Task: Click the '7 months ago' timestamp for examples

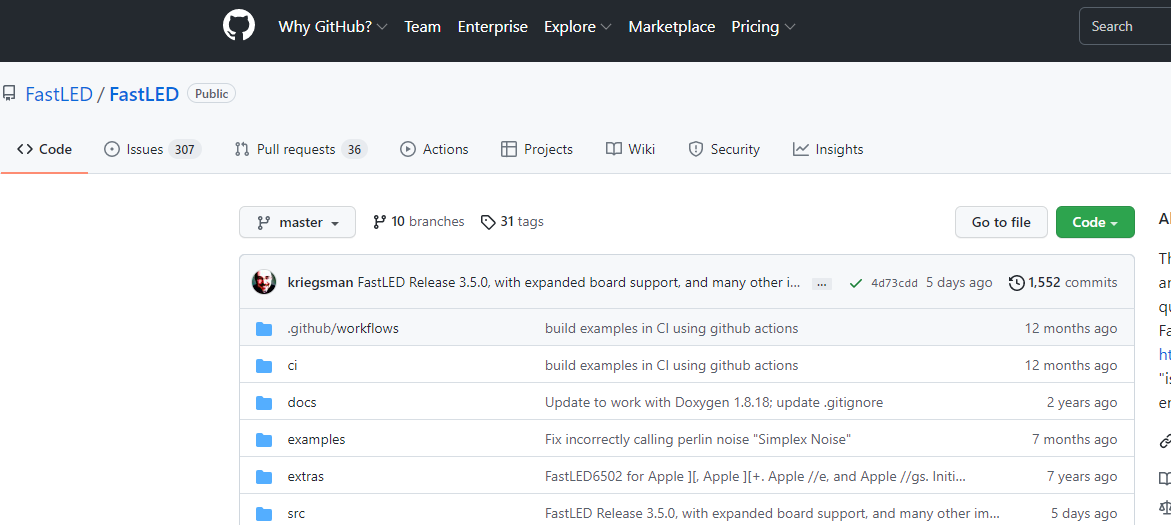Action: coord(1075,440)
